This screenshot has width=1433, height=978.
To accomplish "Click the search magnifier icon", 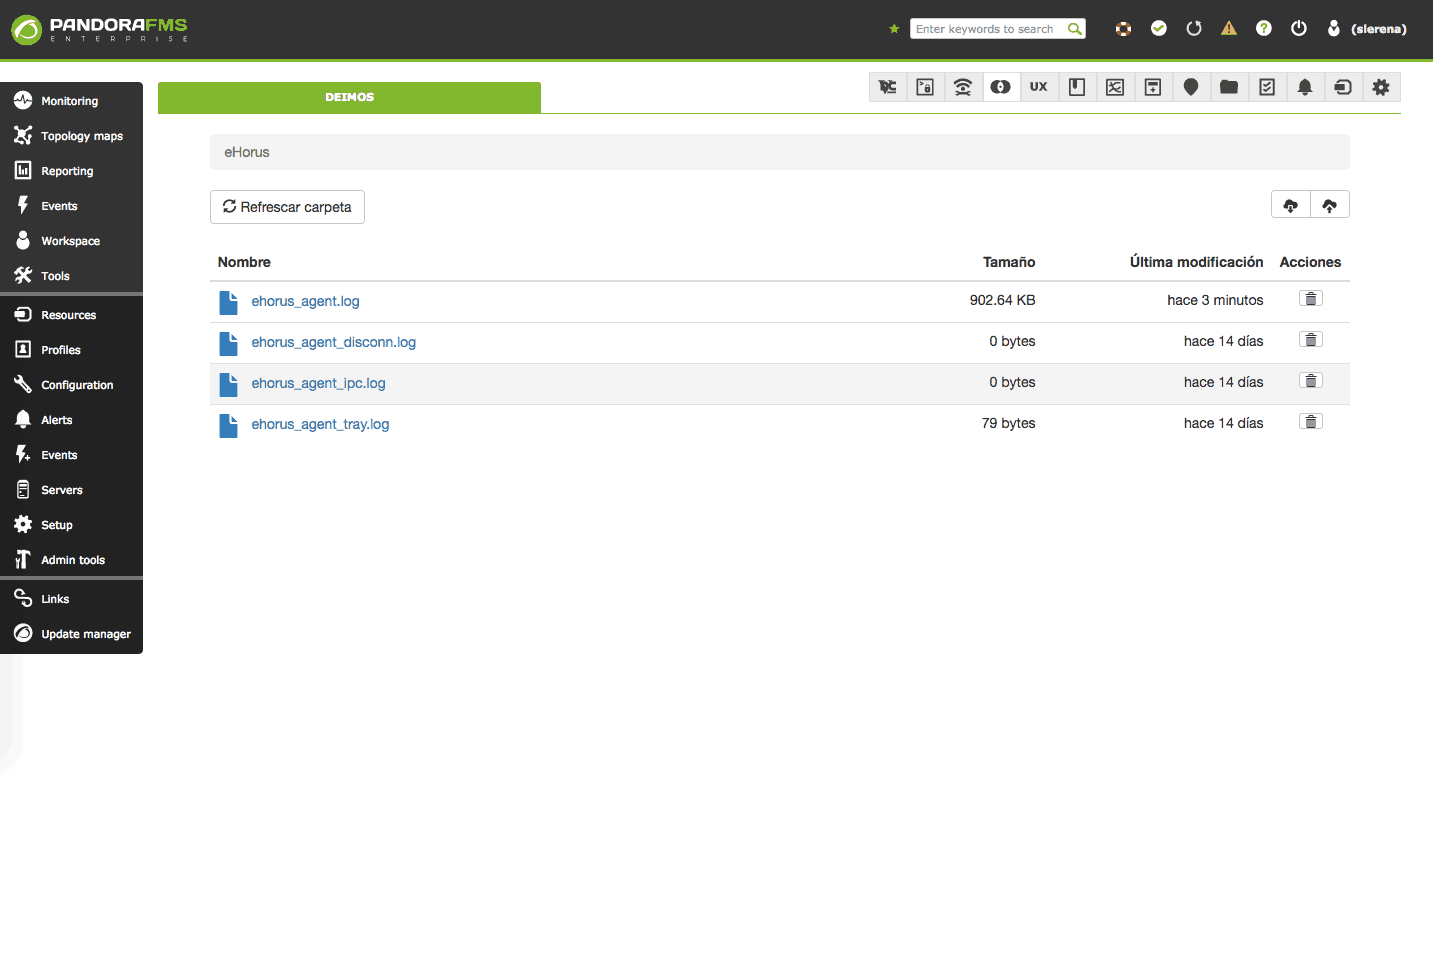I will pyautogui.click(x=1075, y=29).
